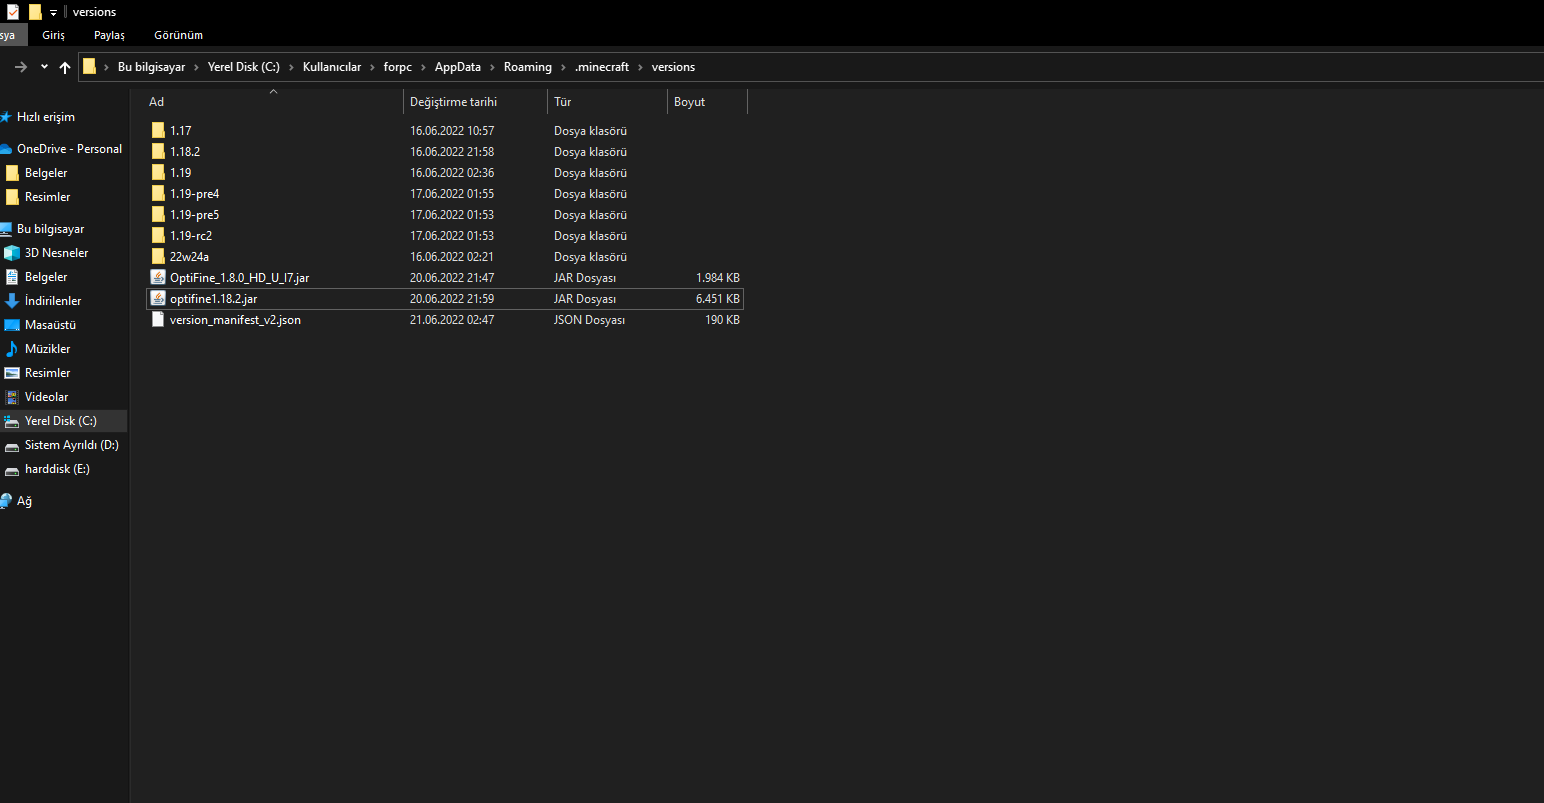Click the Yerel Disk (C:) drive icon in the sidebar

[x=12, y=421]
